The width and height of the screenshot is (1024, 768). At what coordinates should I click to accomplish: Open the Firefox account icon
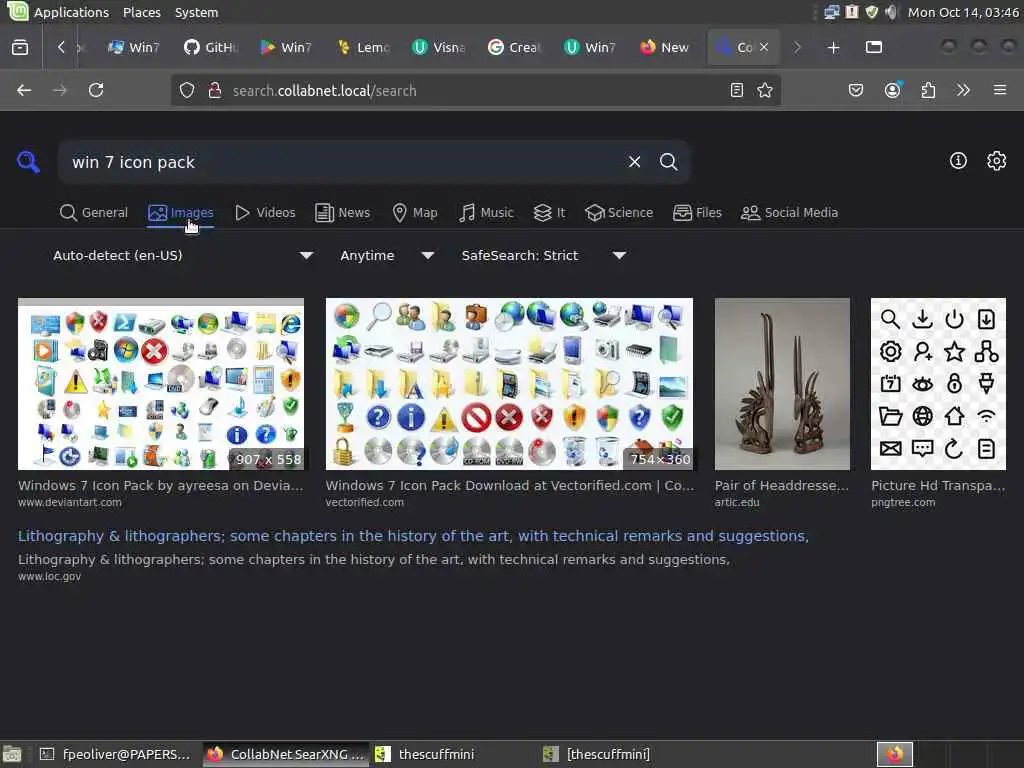pyautogui.click(x=892, y=90)
